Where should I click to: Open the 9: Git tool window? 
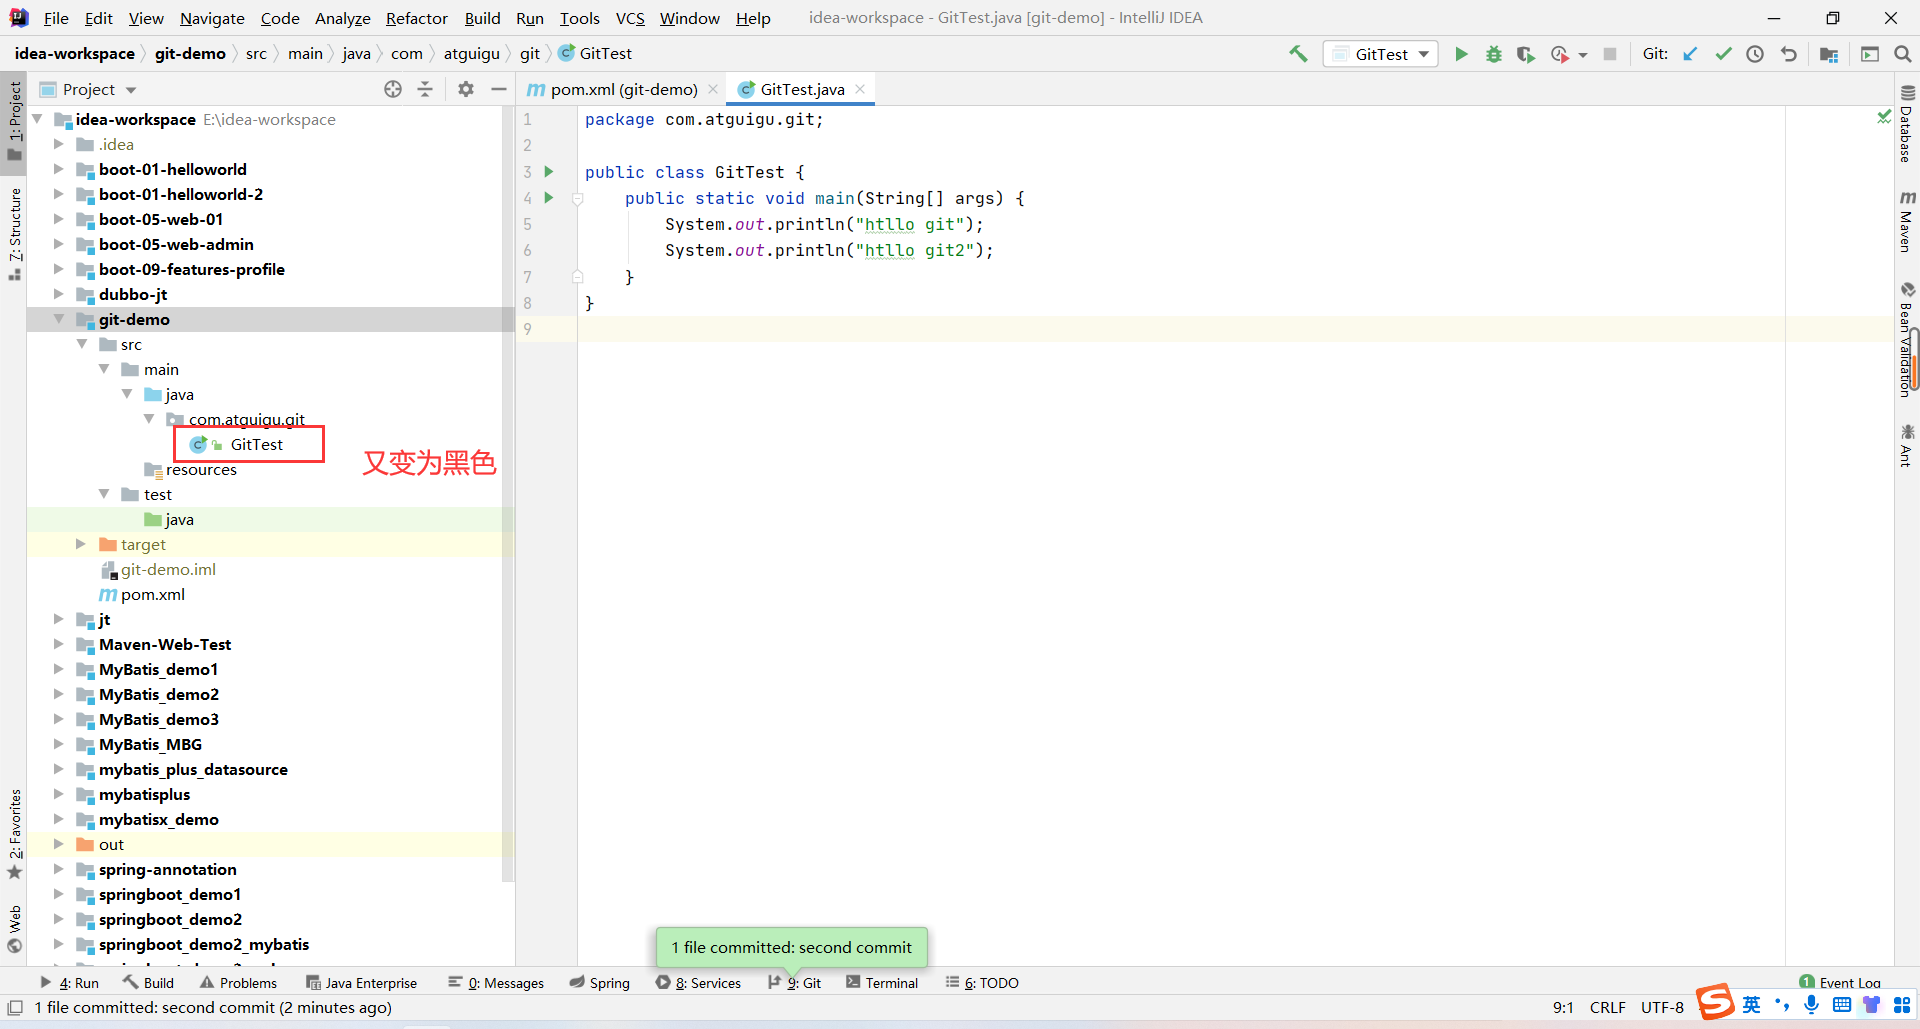[795, 983]
